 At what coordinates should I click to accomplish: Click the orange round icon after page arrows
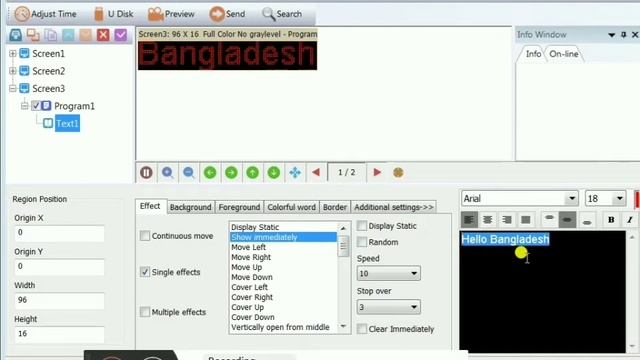(398, 173)
